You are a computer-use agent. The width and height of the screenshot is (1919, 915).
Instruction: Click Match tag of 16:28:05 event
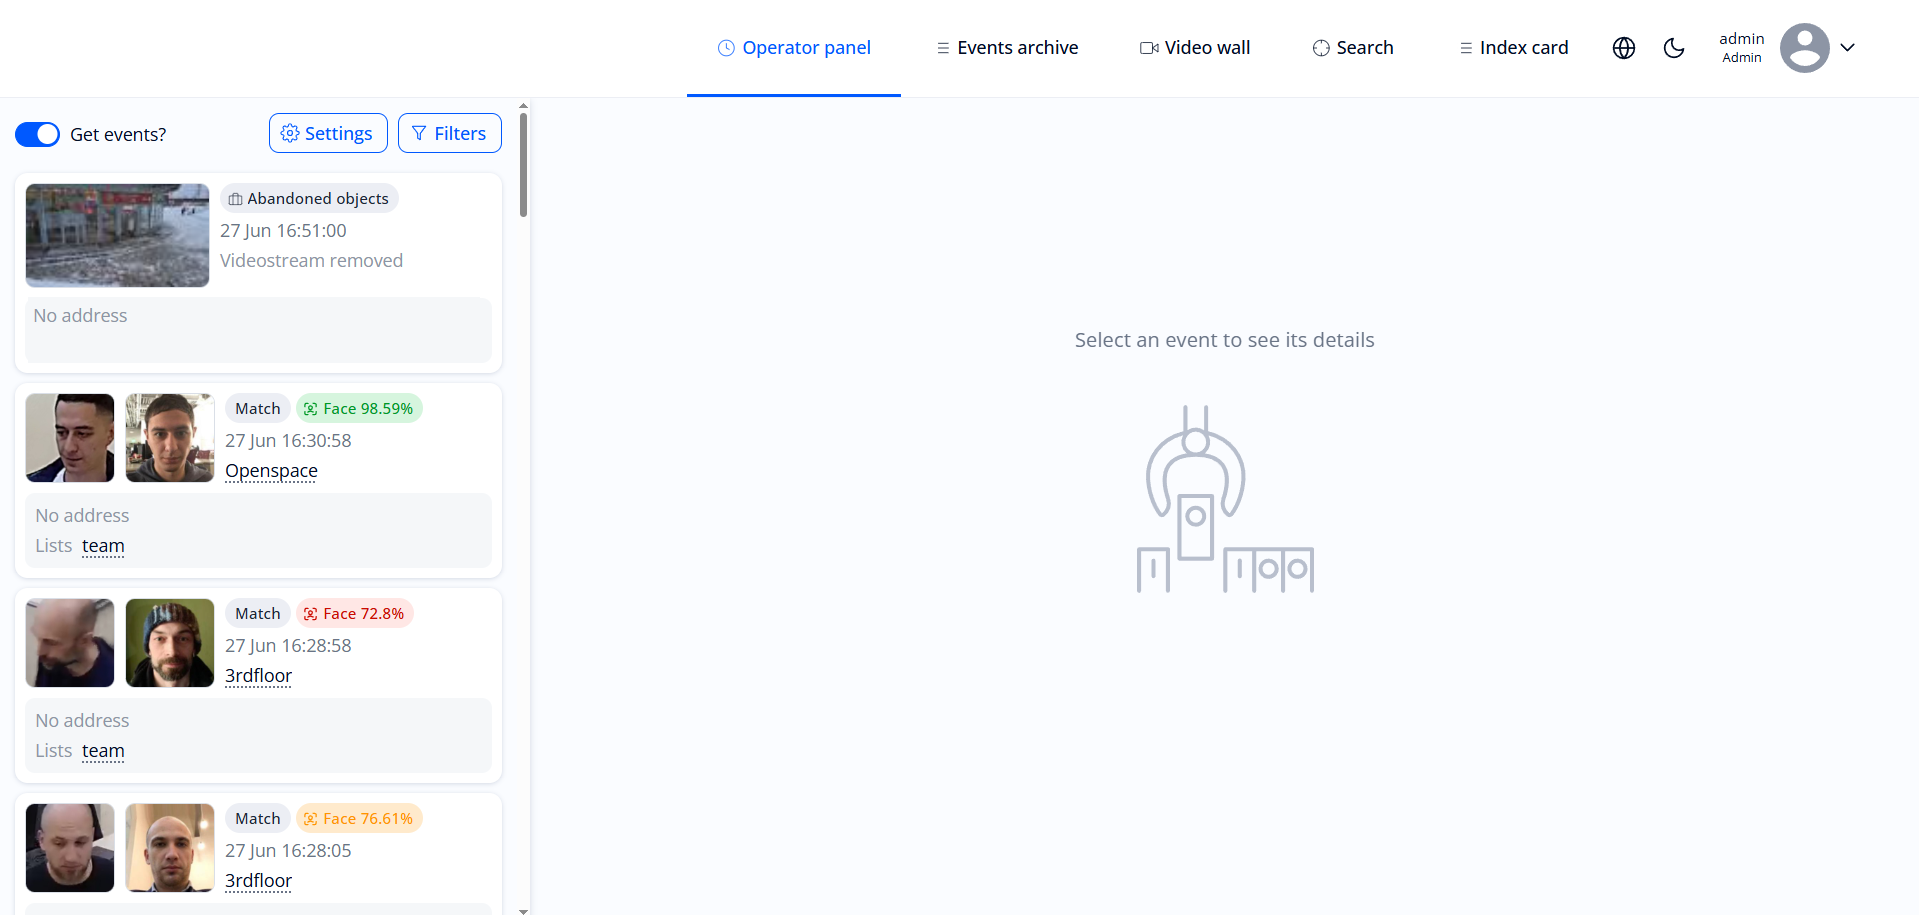258,818
